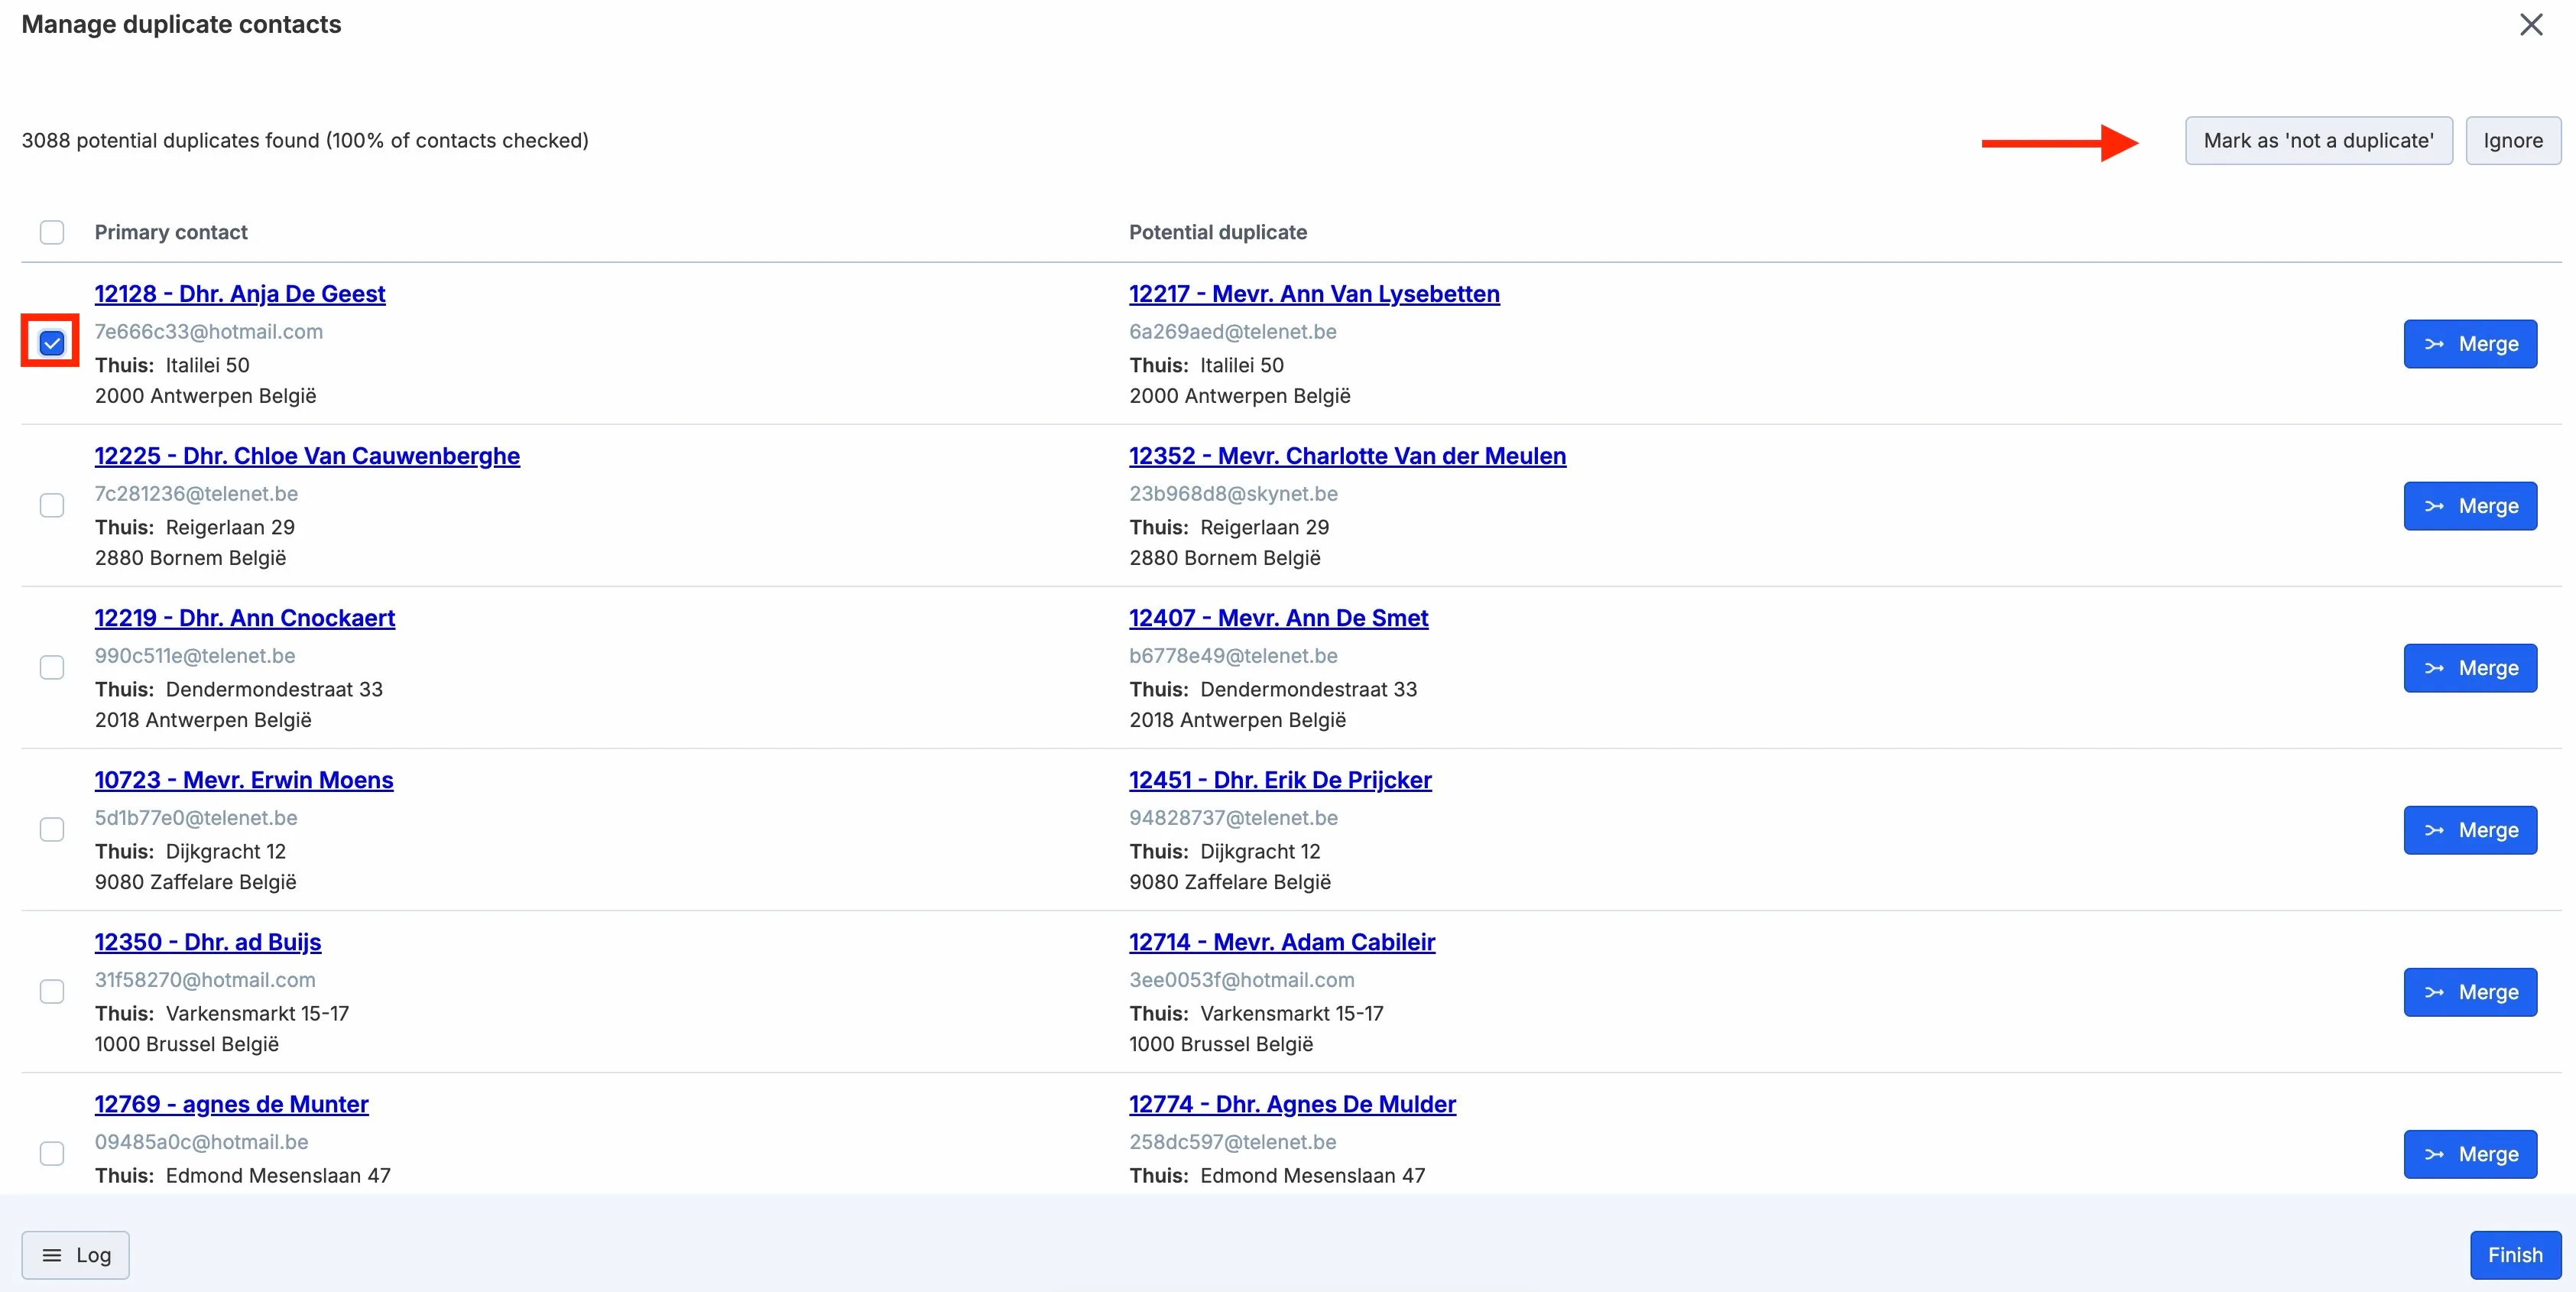Click Mark as 'not a duplicate' button

[x=2318, y=141]
